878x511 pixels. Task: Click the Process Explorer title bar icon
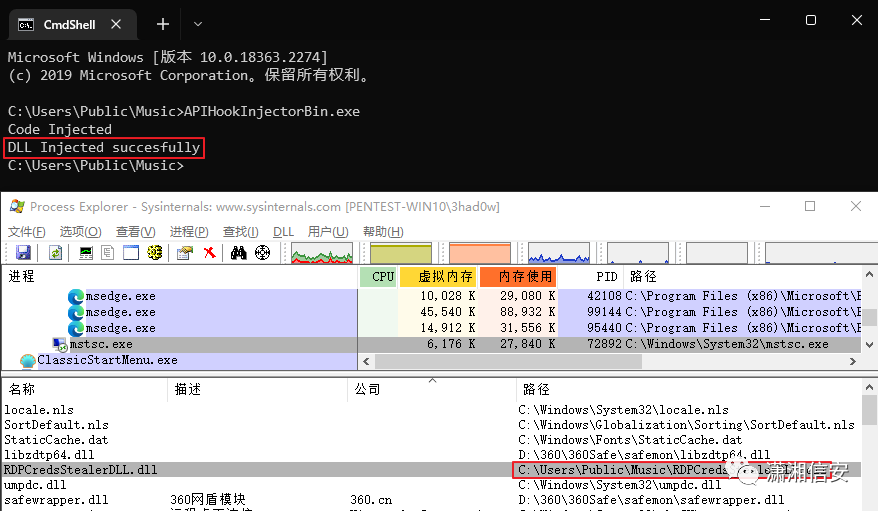point(17,206)
